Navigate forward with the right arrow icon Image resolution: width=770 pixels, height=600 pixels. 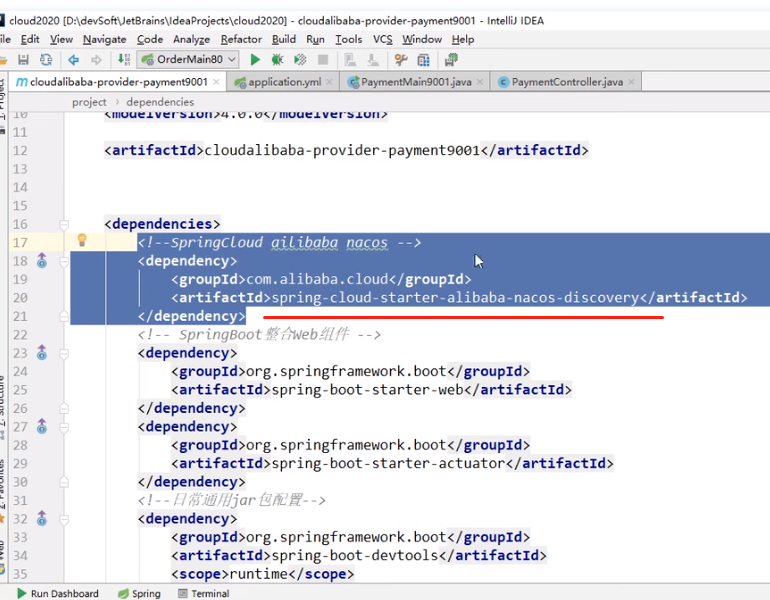(96, 60)
